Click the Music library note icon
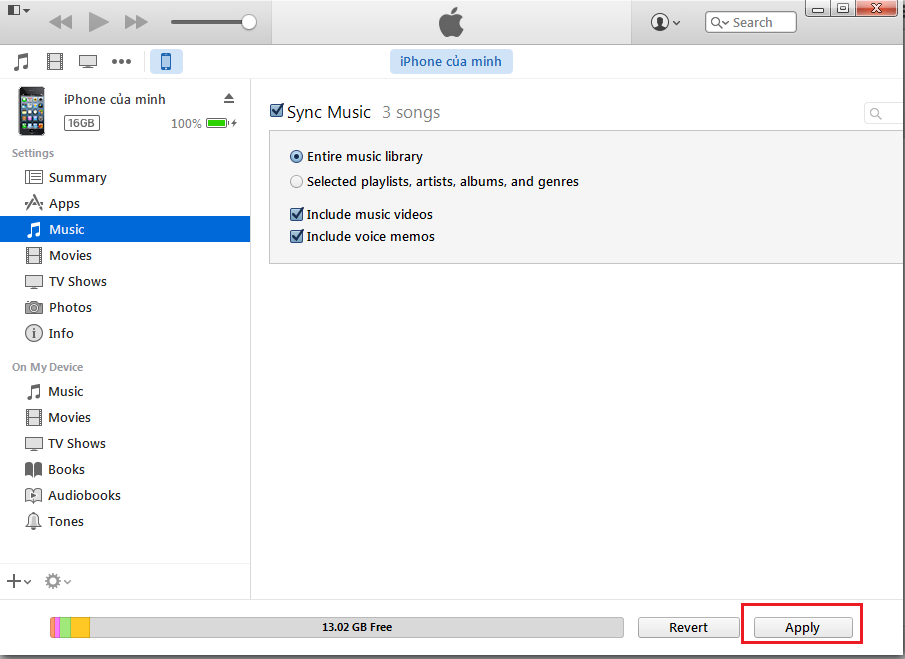The width and height of the screenshot is (905, 659). tap(21, 62)
